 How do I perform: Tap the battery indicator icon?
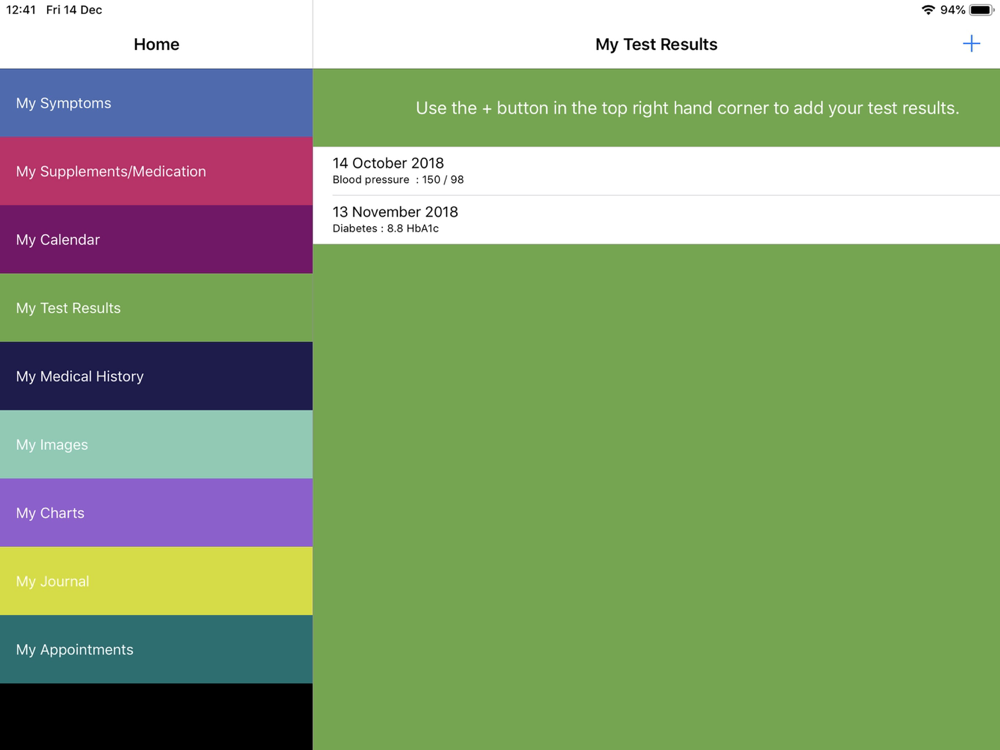[x=982, y=10]
